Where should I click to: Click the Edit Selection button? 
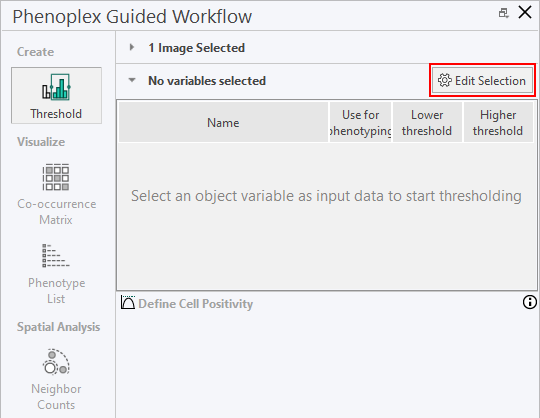pos(482,81)
